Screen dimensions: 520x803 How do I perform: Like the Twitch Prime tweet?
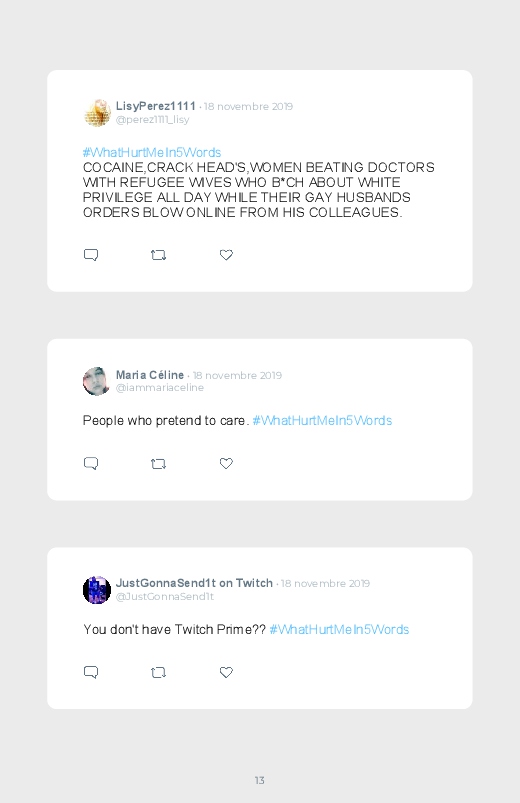(226, 672)
